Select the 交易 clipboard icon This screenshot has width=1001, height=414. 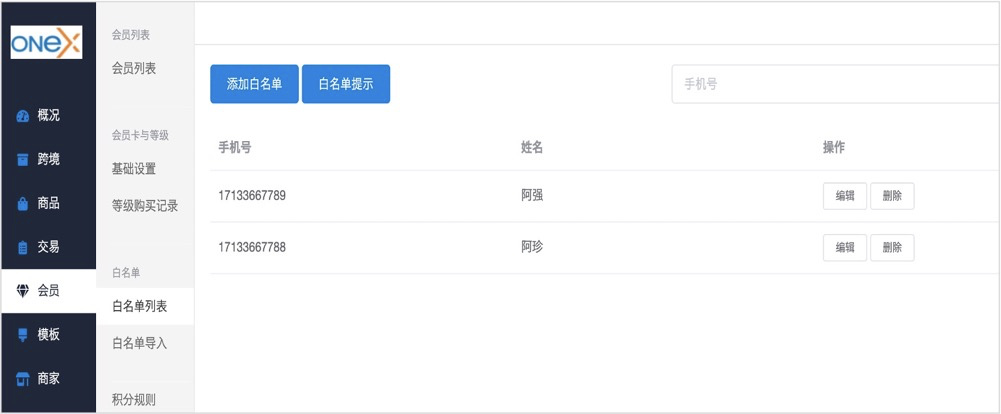pyautogui.click(x=22, y=248)
